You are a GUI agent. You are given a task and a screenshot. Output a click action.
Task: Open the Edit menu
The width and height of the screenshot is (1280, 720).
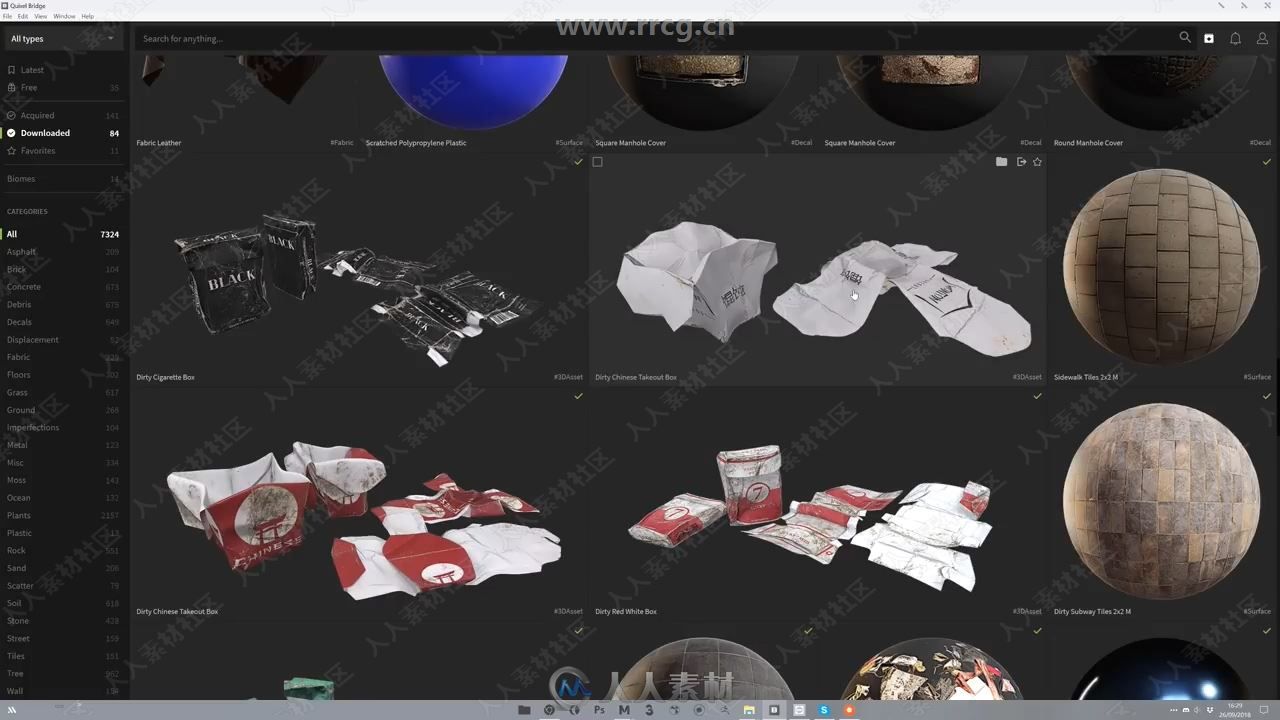point(23,17)
